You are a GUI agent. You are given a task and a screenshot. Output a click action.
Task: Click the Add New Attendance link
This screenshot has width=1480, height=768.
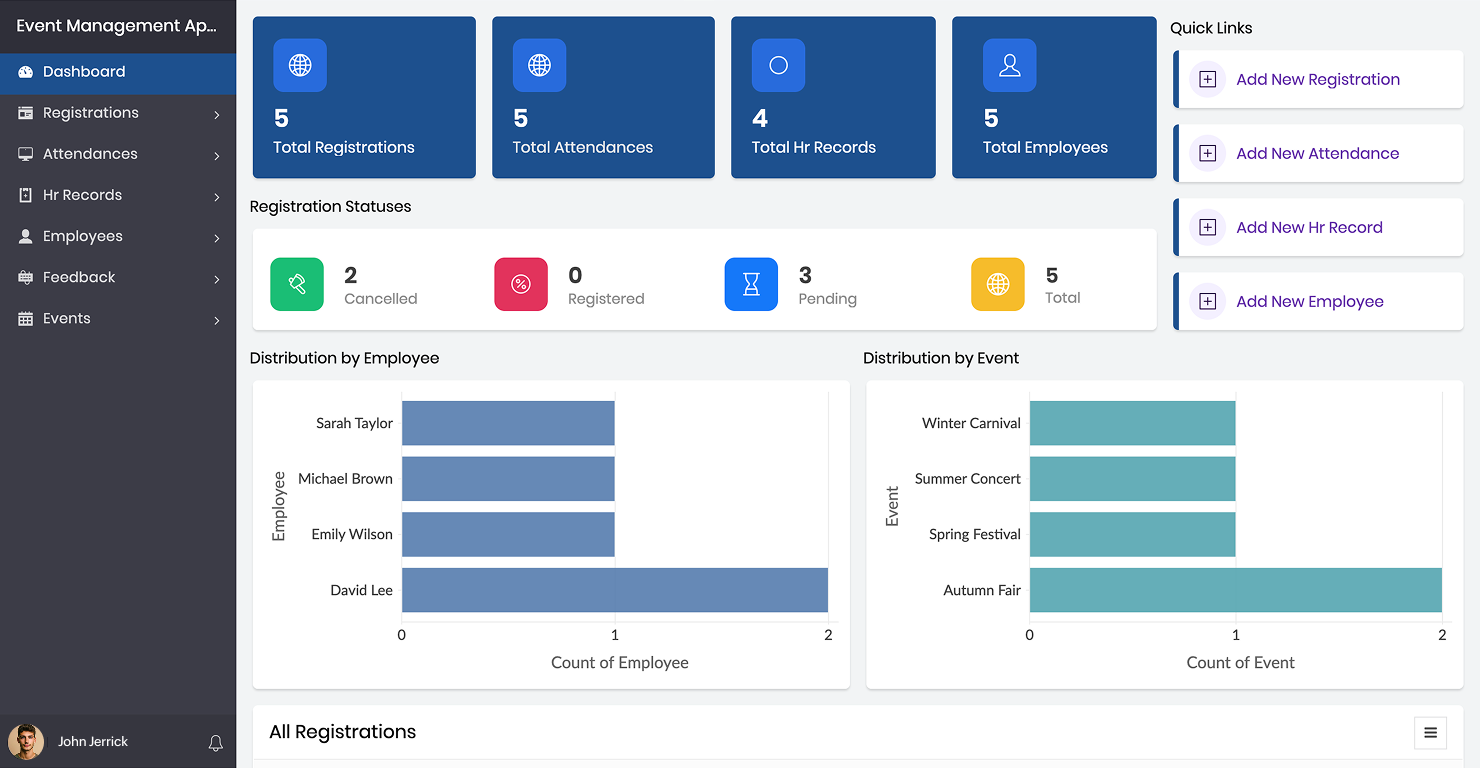pos(1317,154)
